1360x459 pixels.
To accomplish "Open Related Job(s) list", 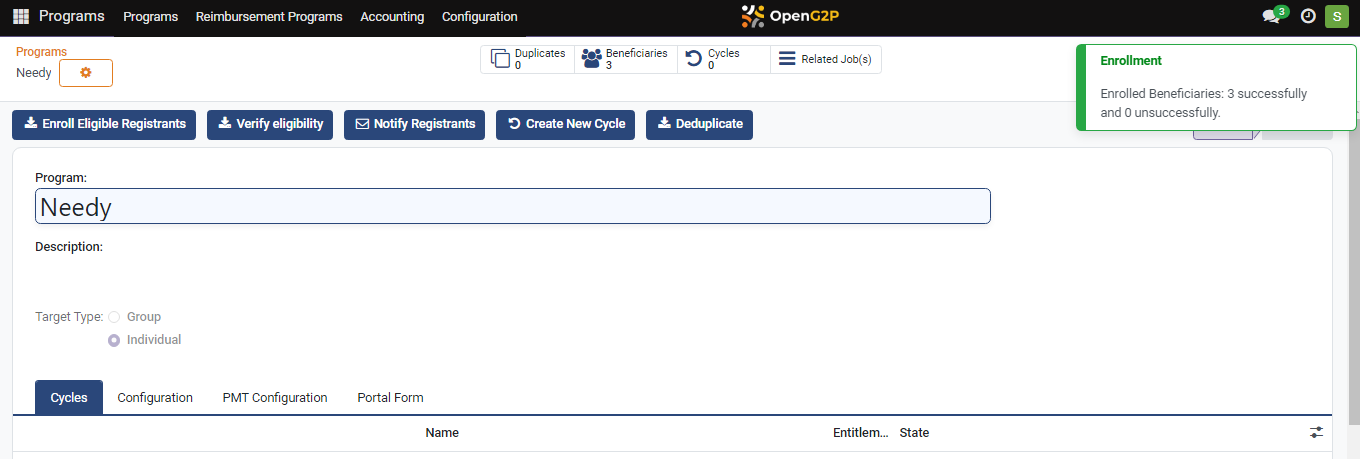I will click(825, 60).
